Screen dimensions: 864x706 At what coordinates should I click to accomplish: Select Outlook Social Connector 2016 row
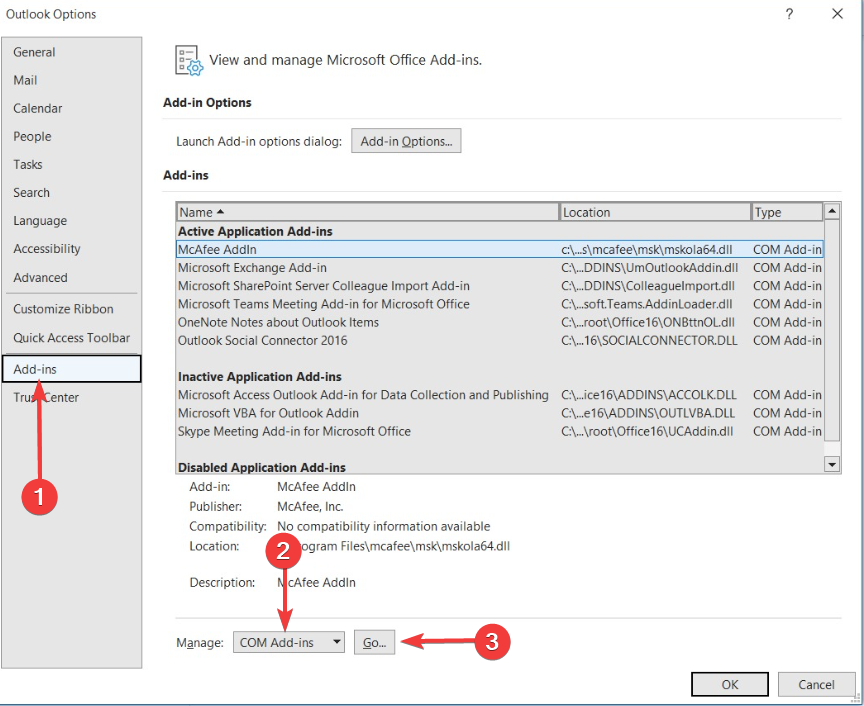pos(499,341)
